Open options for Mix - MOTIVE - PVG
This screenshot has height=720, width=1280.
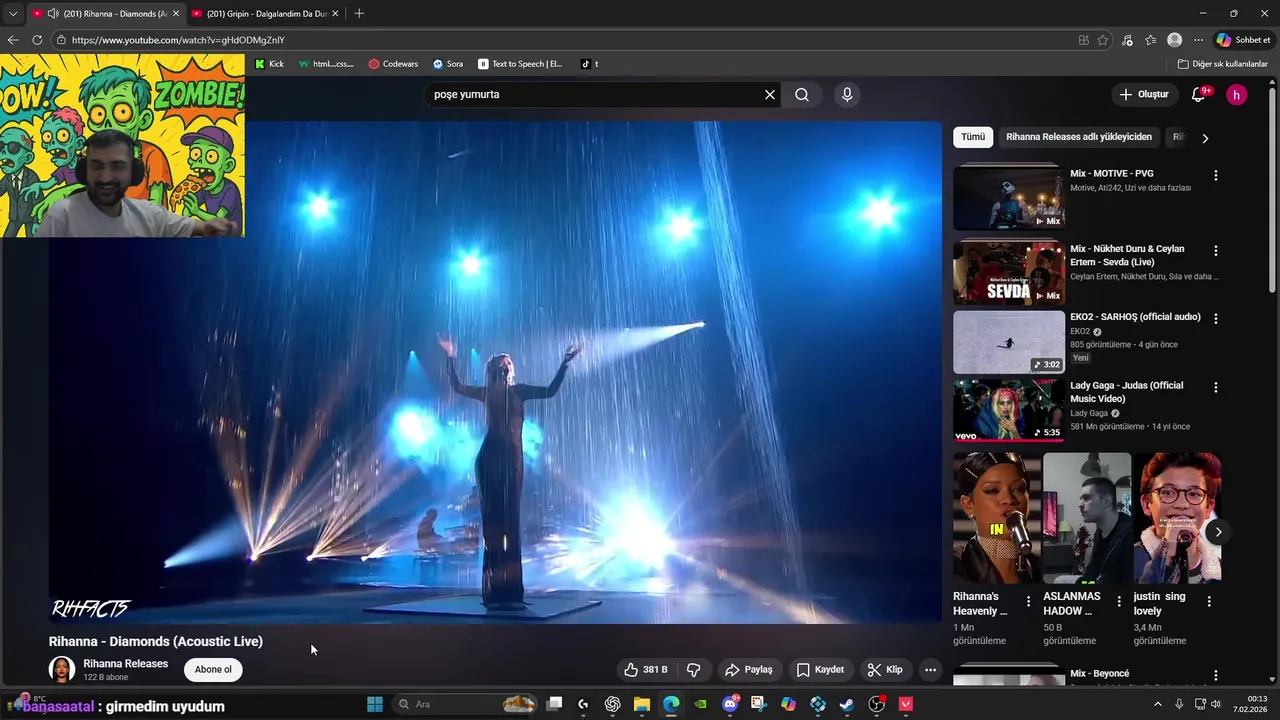pos(1216,175)
